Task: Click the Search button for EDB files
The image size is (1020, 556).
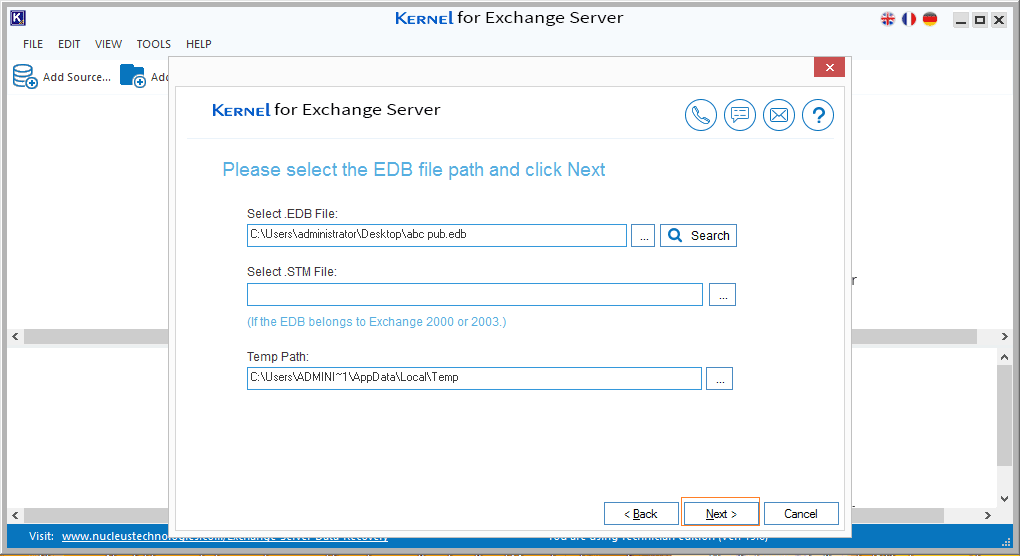Action: point(698,235)
